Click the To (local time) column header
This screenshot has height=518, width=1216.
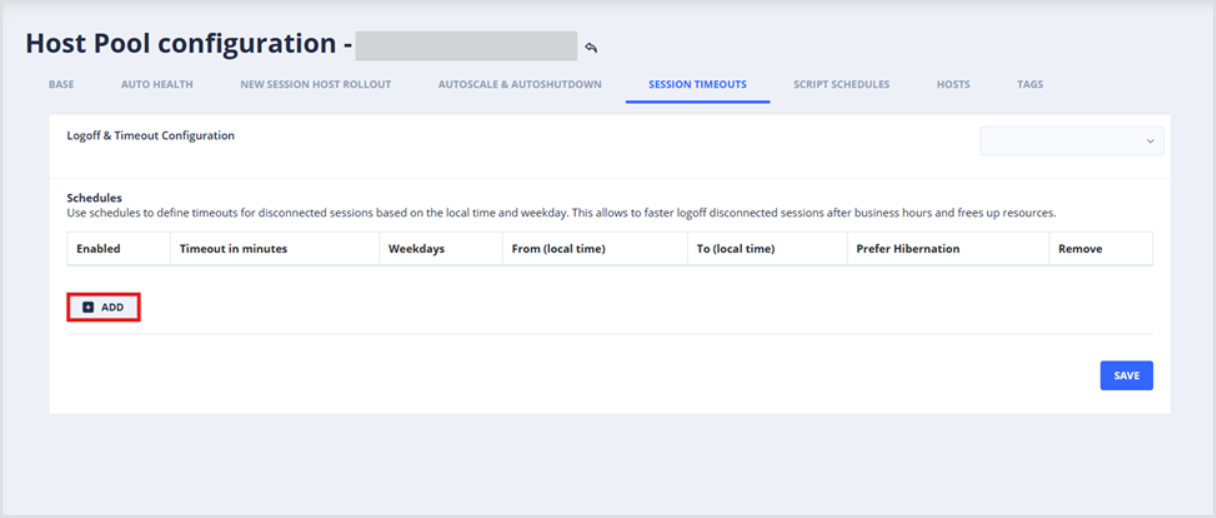click(735, 249)
